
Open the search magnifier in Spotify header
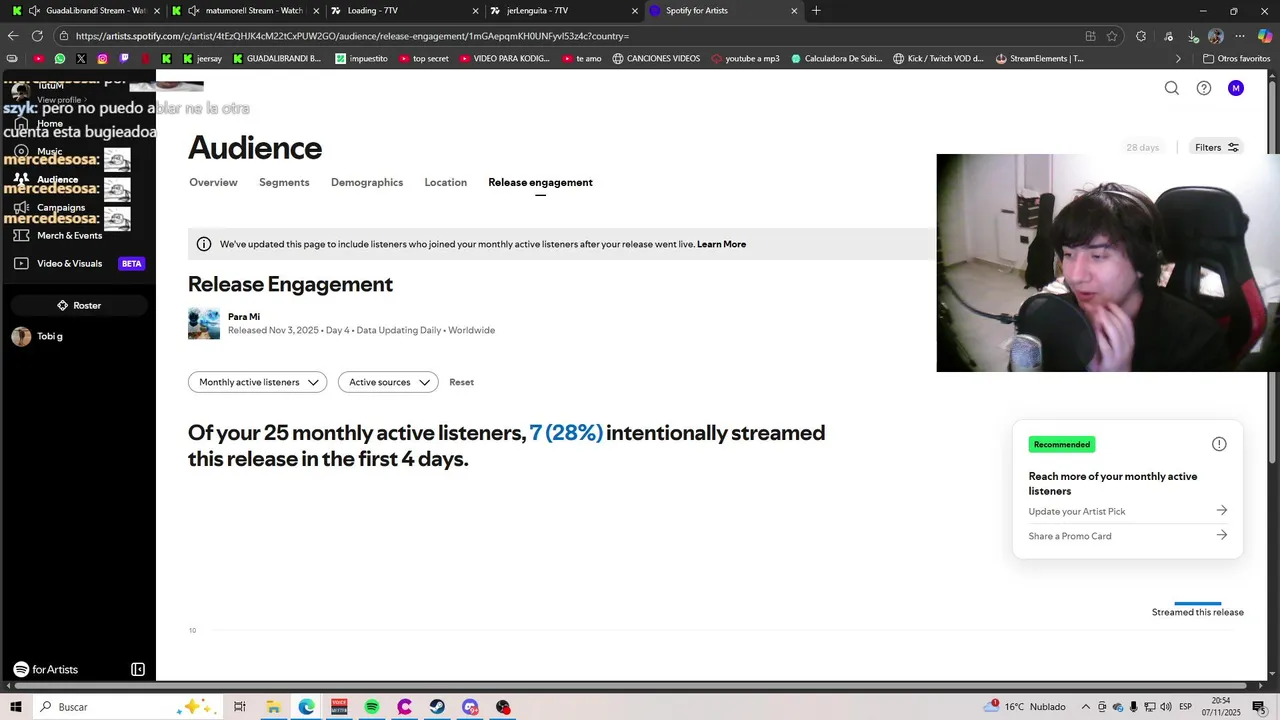1171,88
